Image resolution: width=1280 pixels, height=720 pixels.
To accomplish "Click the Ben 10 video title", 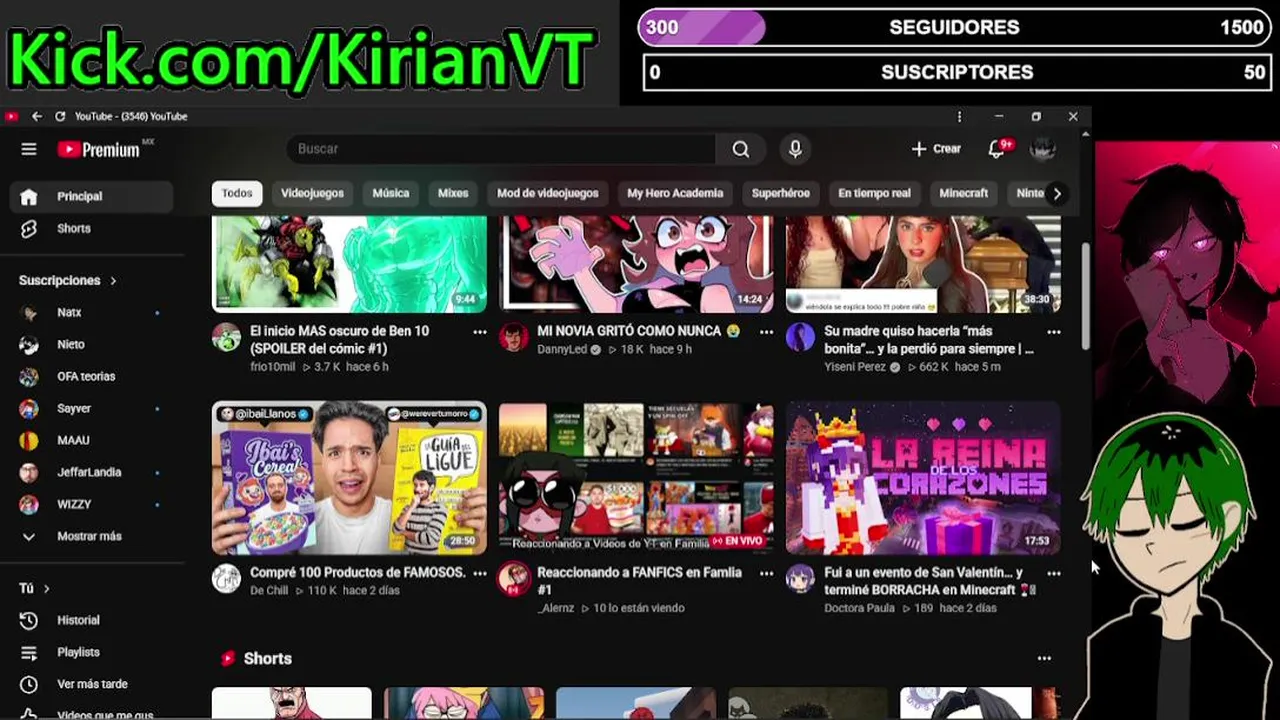I will point(340,340).
